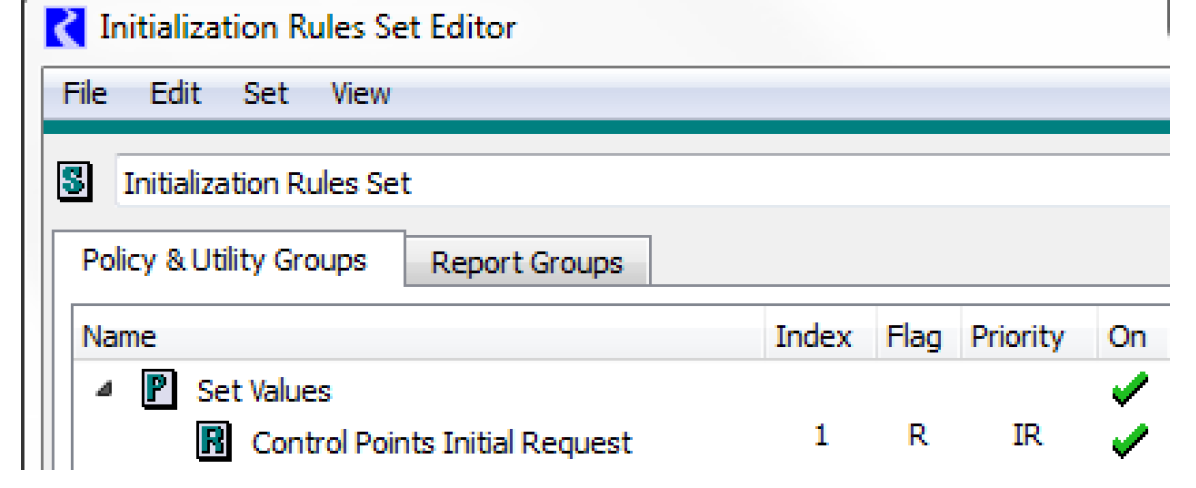Open the Set menu
Image resolution: width=1196 pixels, height=488 pixels.
tap(265, 94)
